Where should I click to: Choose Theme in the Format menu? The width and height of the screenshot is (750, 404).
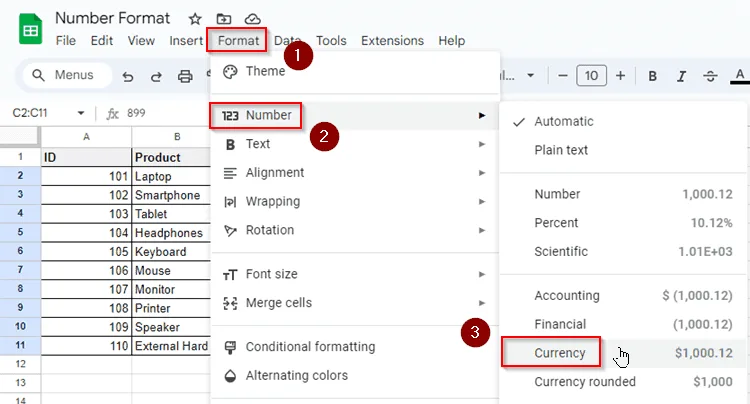[355, 71]
